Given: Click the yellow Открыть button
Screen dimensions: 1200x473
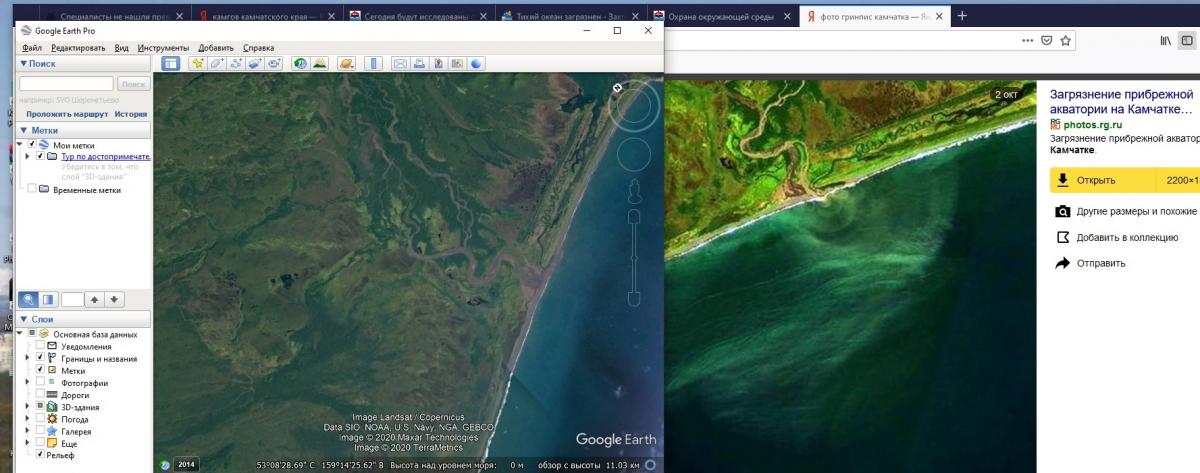Looking at the screenshot, I should 1094,180.
